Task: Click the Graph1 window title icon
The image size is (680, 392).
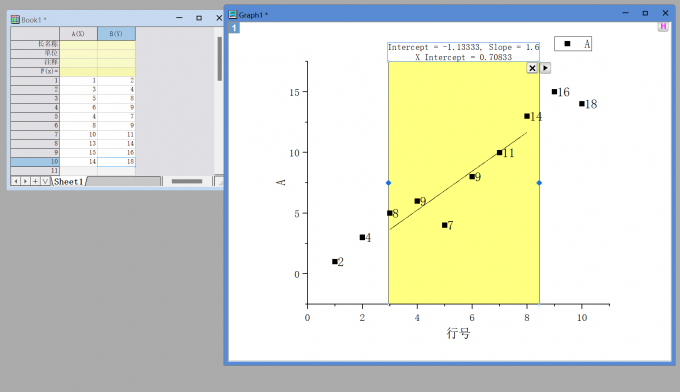Action: [233, 14]
